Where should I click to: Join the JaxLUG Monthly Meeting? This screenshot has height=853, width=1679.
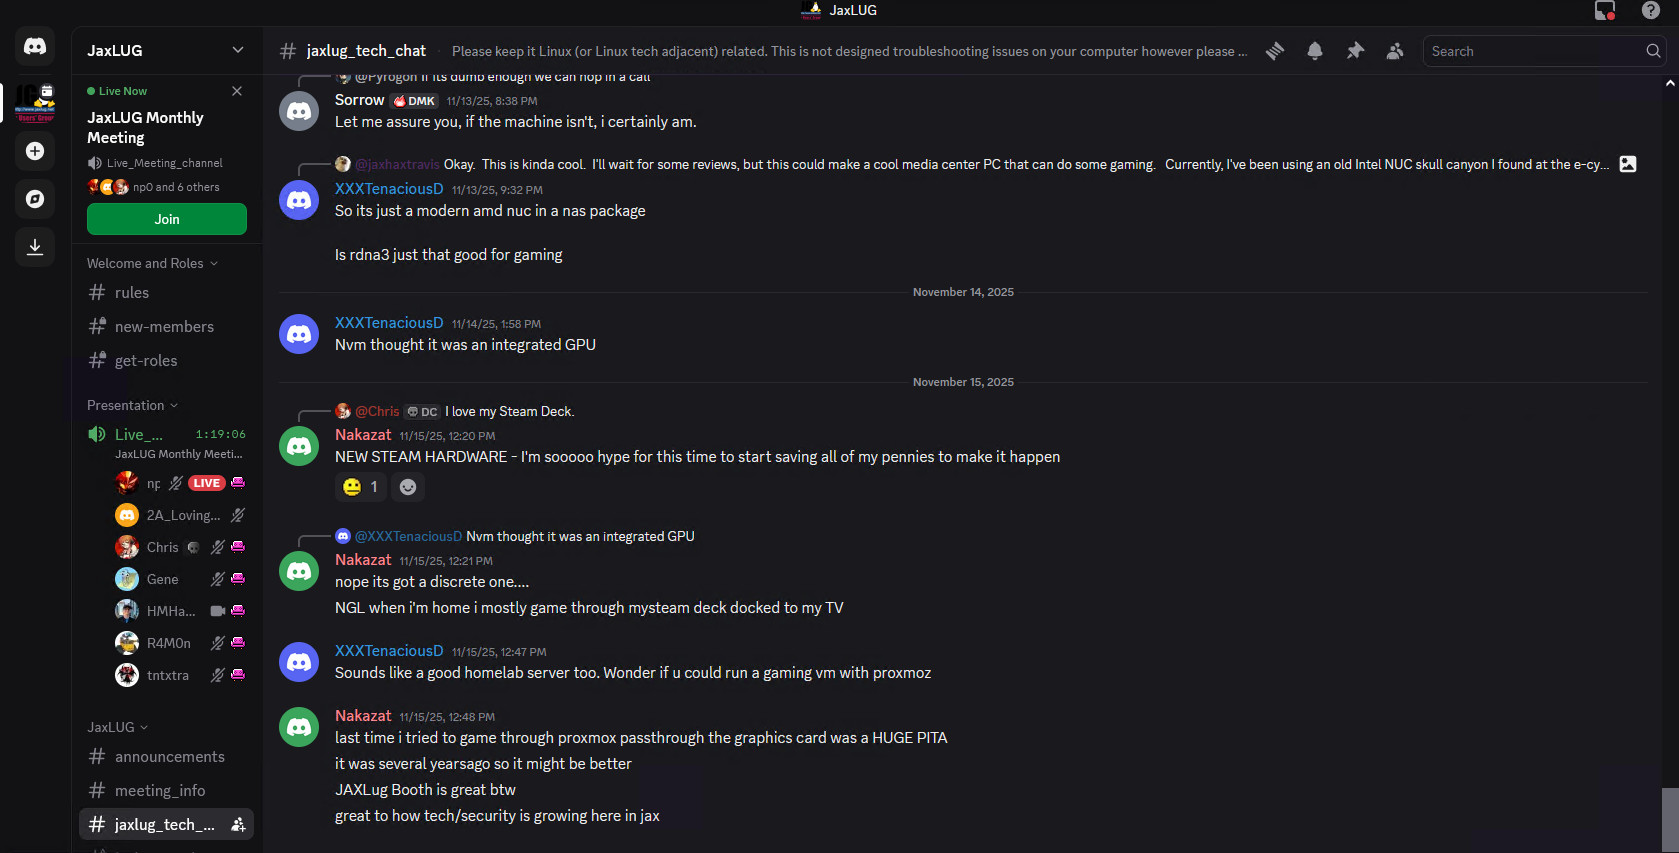tap(167, 219)
